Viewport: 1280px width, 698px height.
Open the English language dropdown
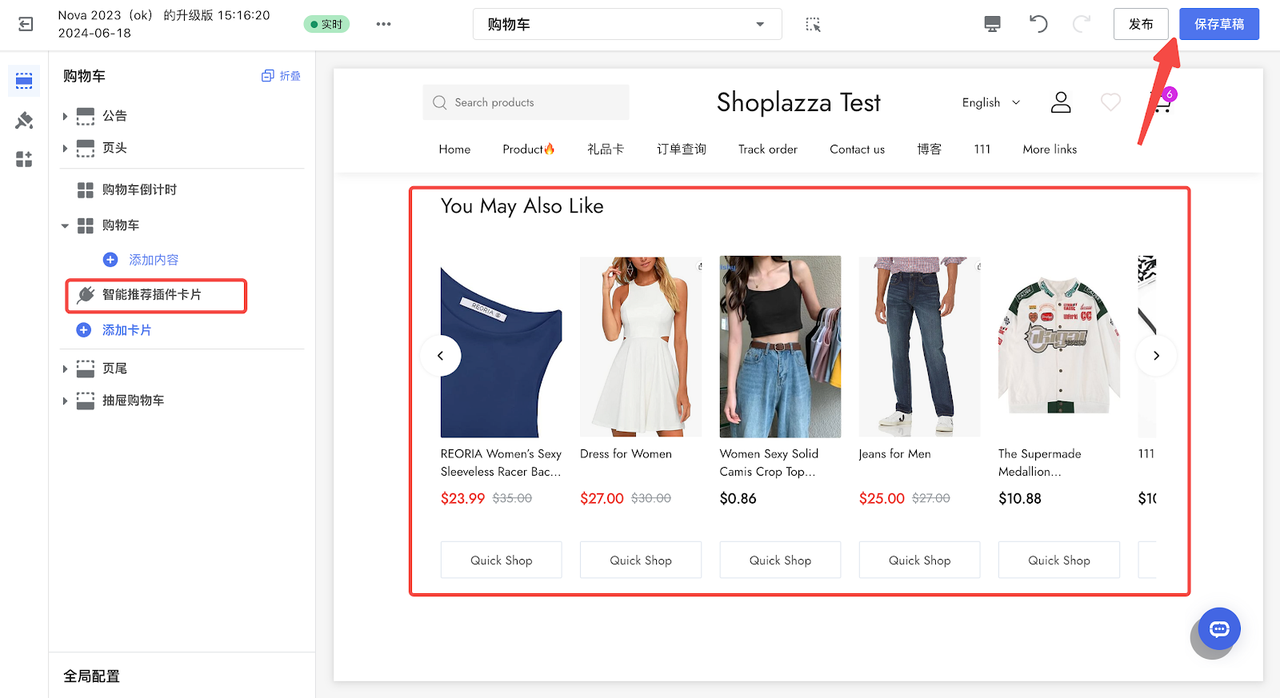click(990, 102)
